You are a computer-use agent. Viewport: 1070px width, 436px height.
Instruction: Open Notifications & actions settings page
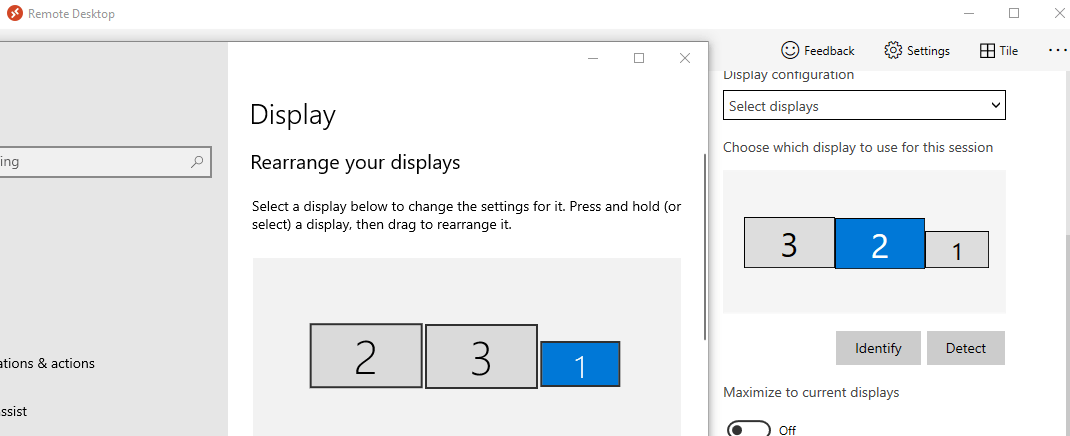click(x=47, y=363)
